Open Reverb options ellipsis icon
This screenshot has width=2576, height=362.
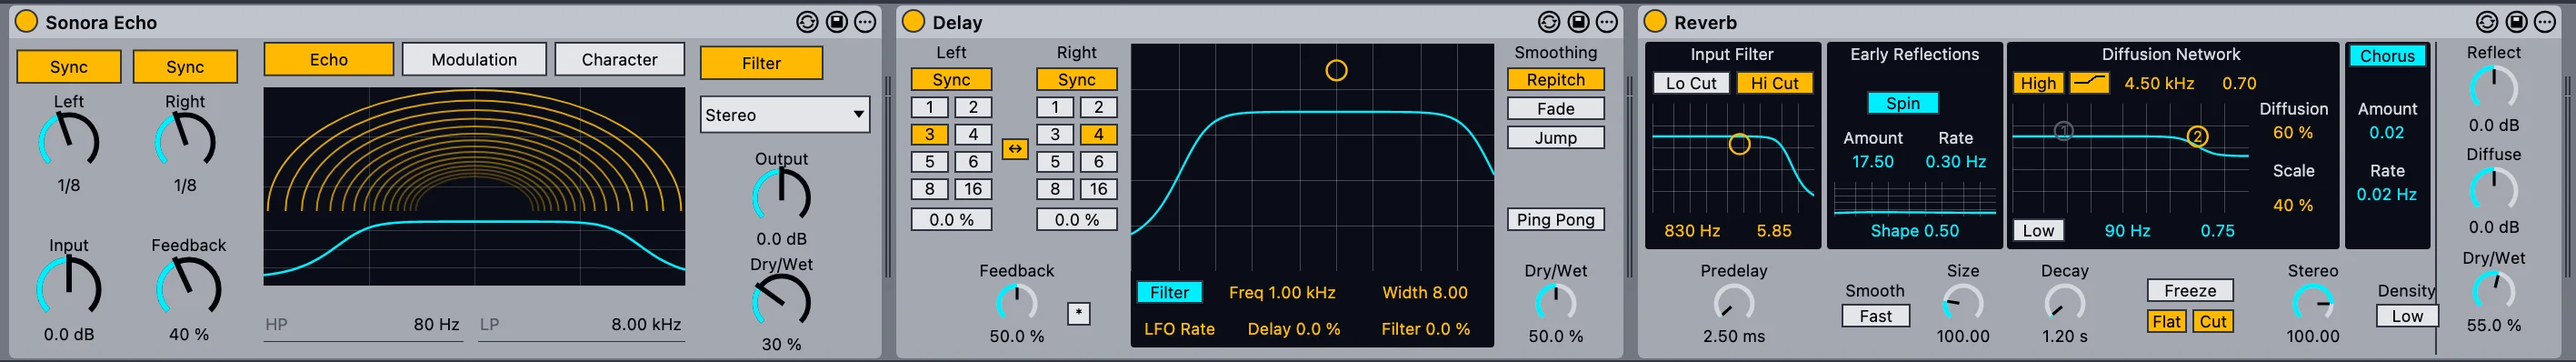[2545, 21]
